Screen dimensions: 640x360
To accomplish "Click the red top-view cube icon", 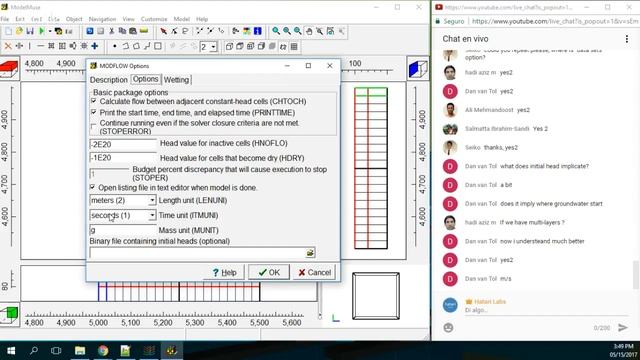I will pos(9,69).
